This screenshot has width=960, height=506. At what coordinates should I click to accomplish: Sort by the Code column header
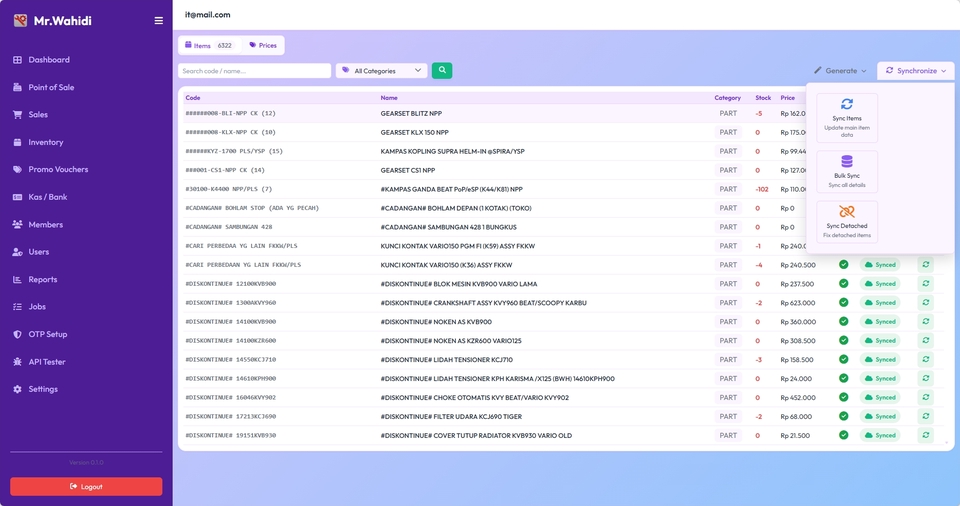pos(193,98)
